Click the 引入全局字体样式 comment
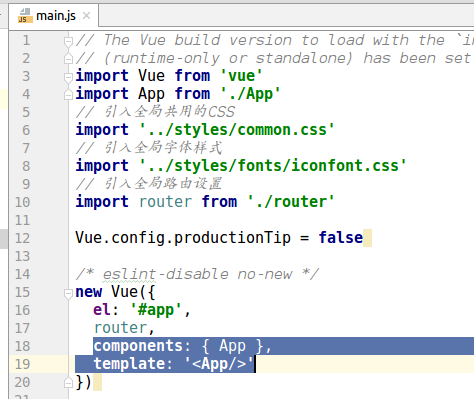Image resolution: width=474 pixels, height=399 pixels. (149, 148)
